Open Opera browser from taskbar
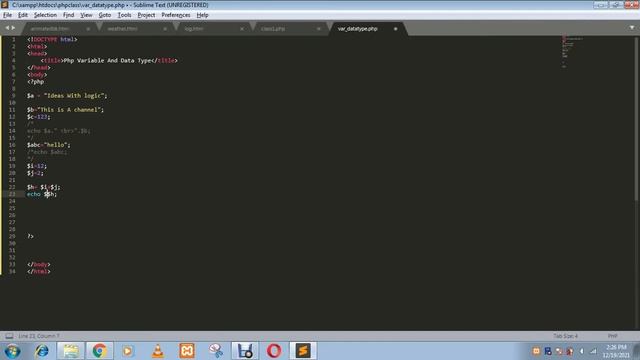 [274, 351]
